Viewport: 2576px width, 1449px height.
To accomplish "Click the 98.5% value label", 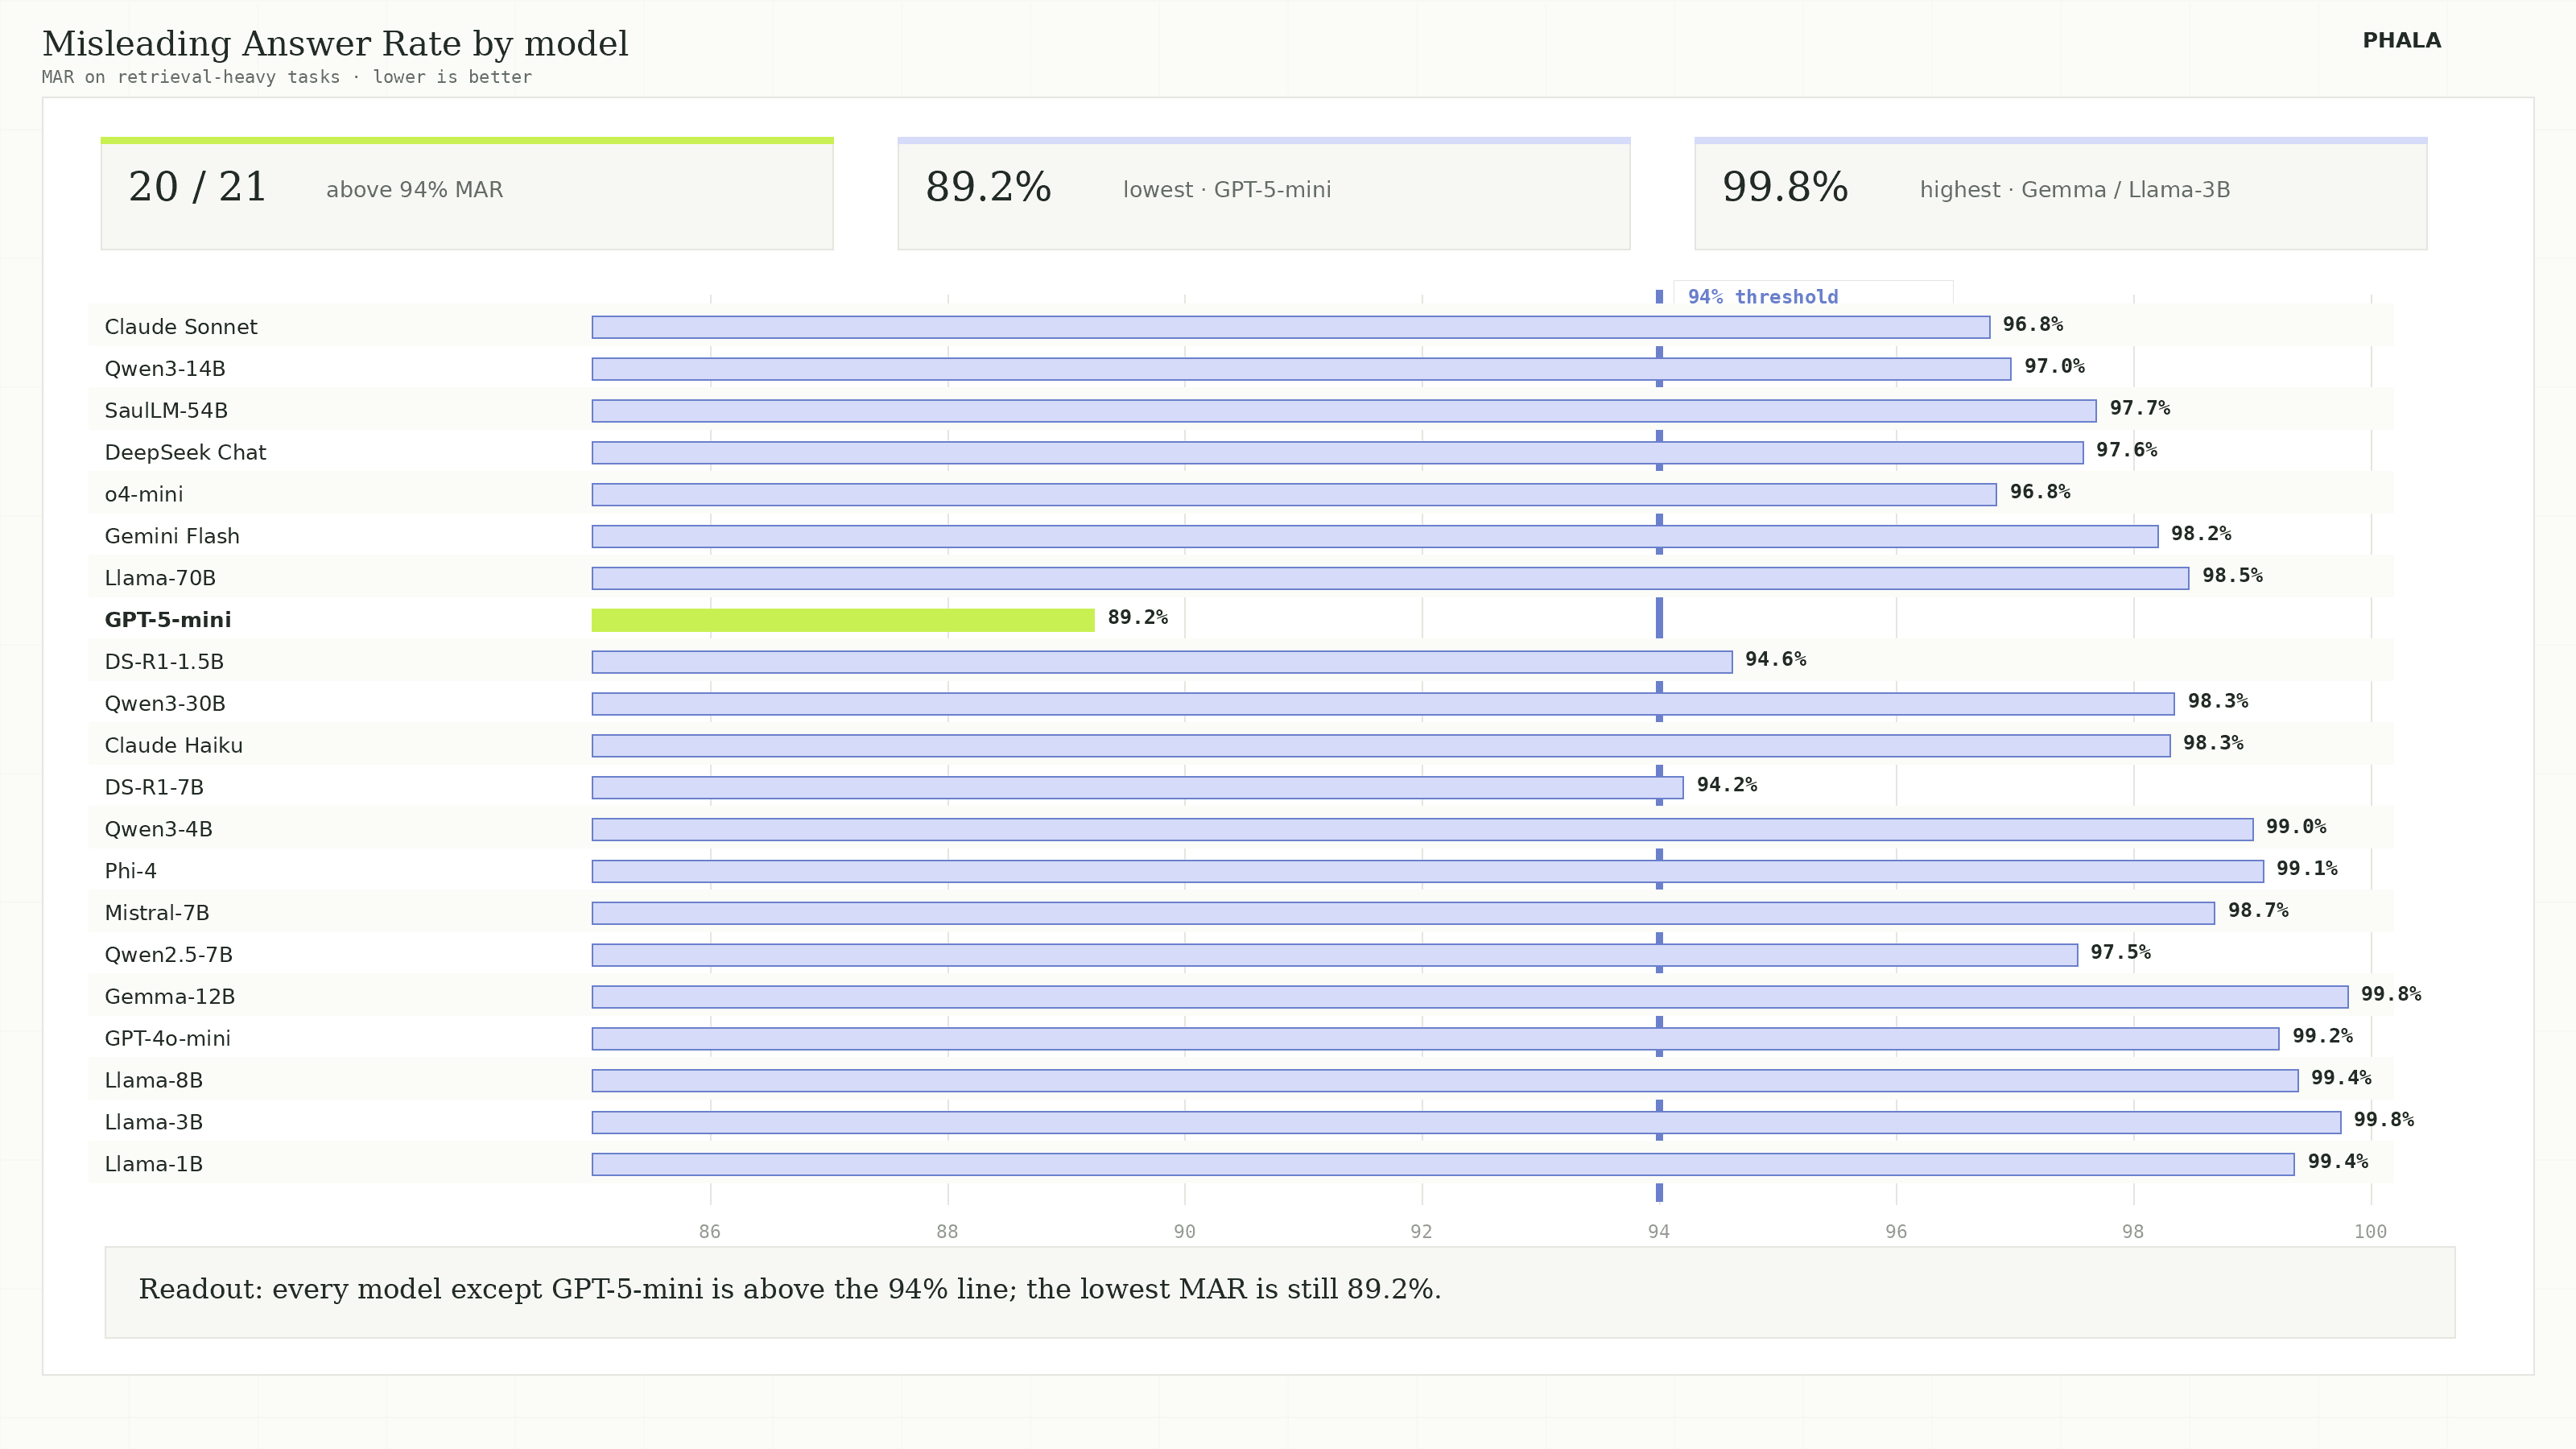I will point(2232,576).
